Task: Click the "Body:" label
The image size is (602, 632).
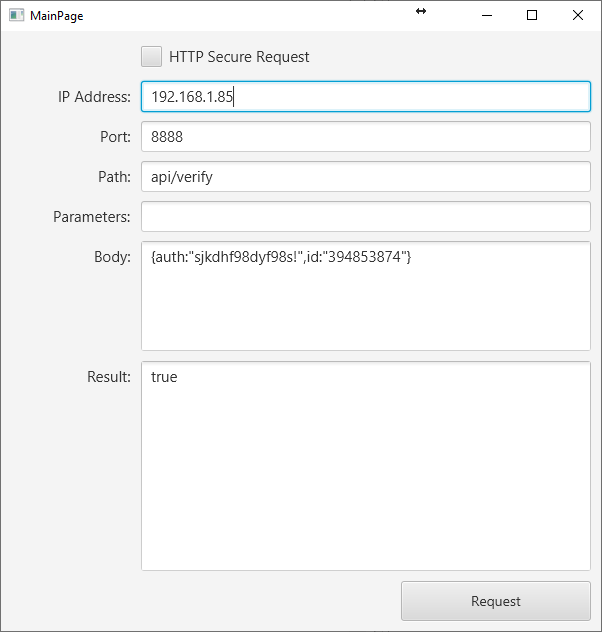Action: coord(112,257)
